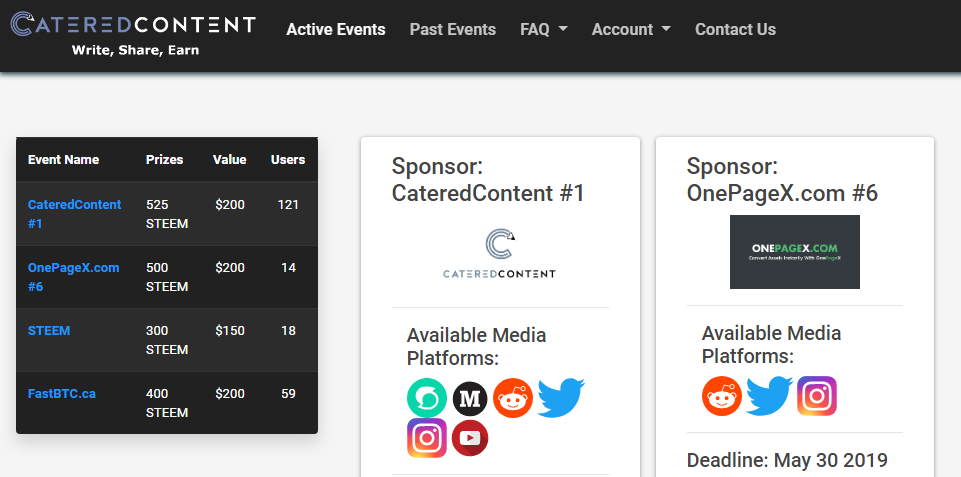This screenshot has width=961, height=477.
Task: Click the CateredContent logo in the navbar
Action: pyautogui.click(x=133, y=32)
